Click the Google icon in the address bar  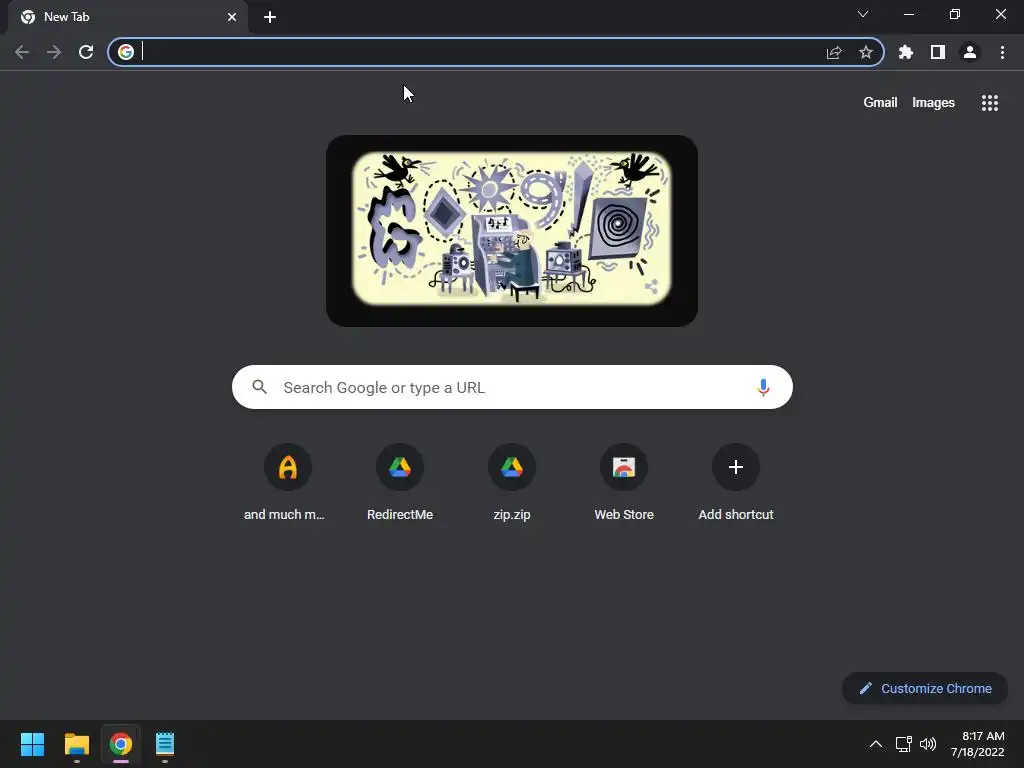pos(126,52)
